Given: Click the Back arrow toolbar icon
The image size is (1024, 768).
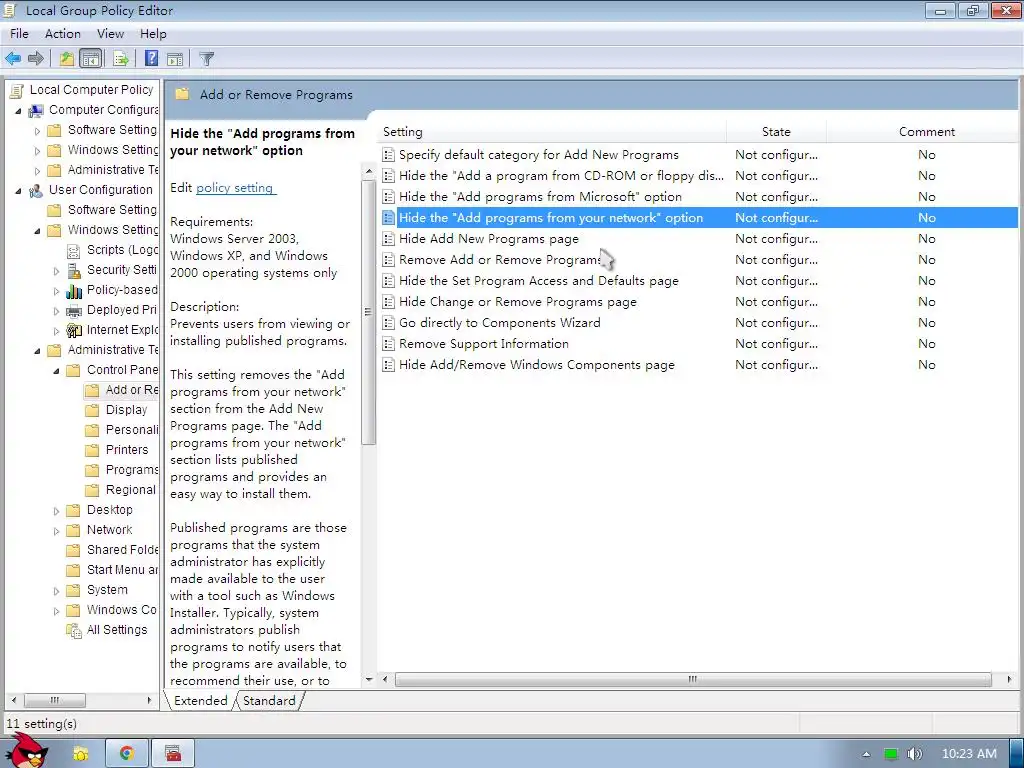Looking at the screenshot, I should point(12,59).
